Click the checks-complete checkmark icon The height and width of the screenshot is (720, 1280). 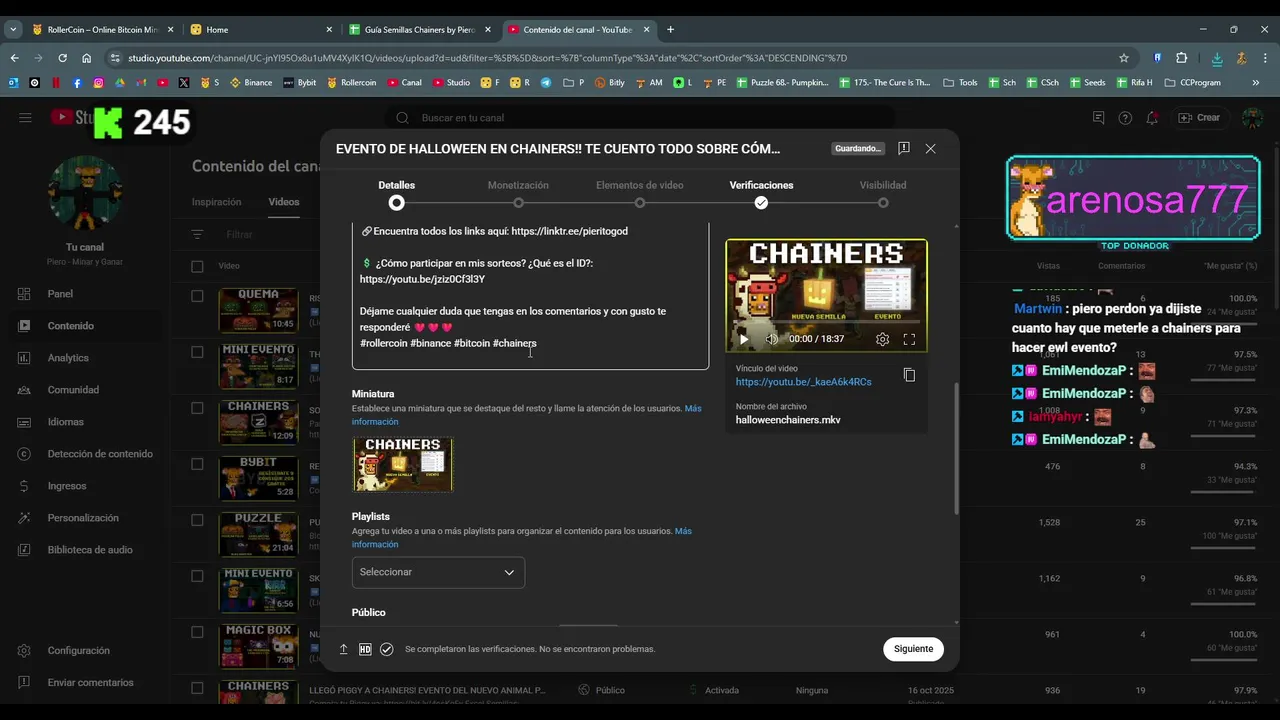click(387, 649)
